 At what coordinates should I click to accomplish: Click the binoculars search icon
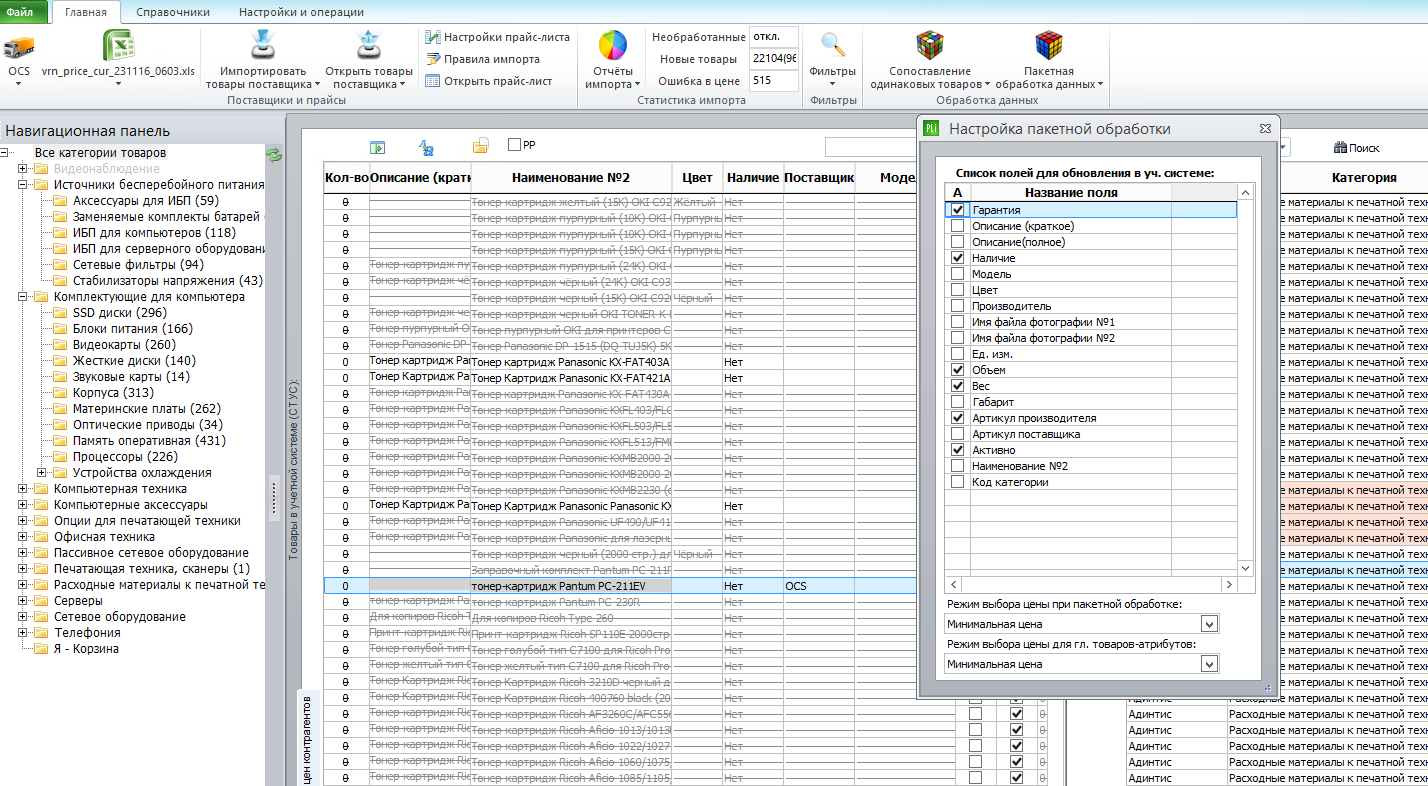[x=1340, y=148]
